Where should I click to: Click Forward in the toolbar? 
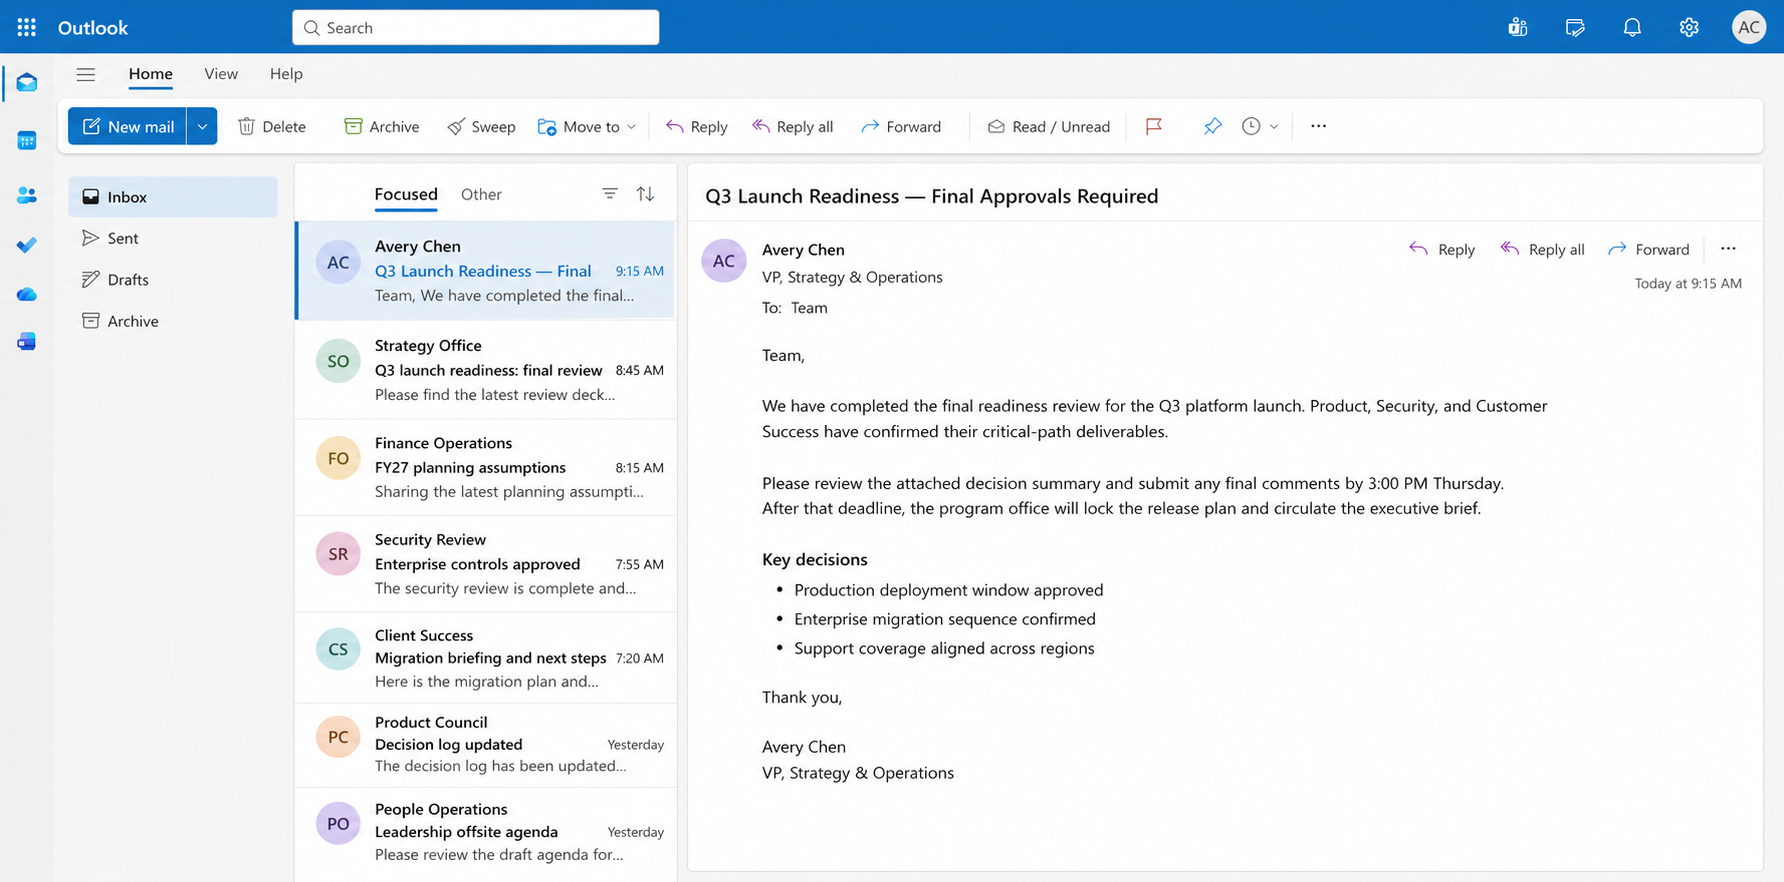tap(901, 126)
